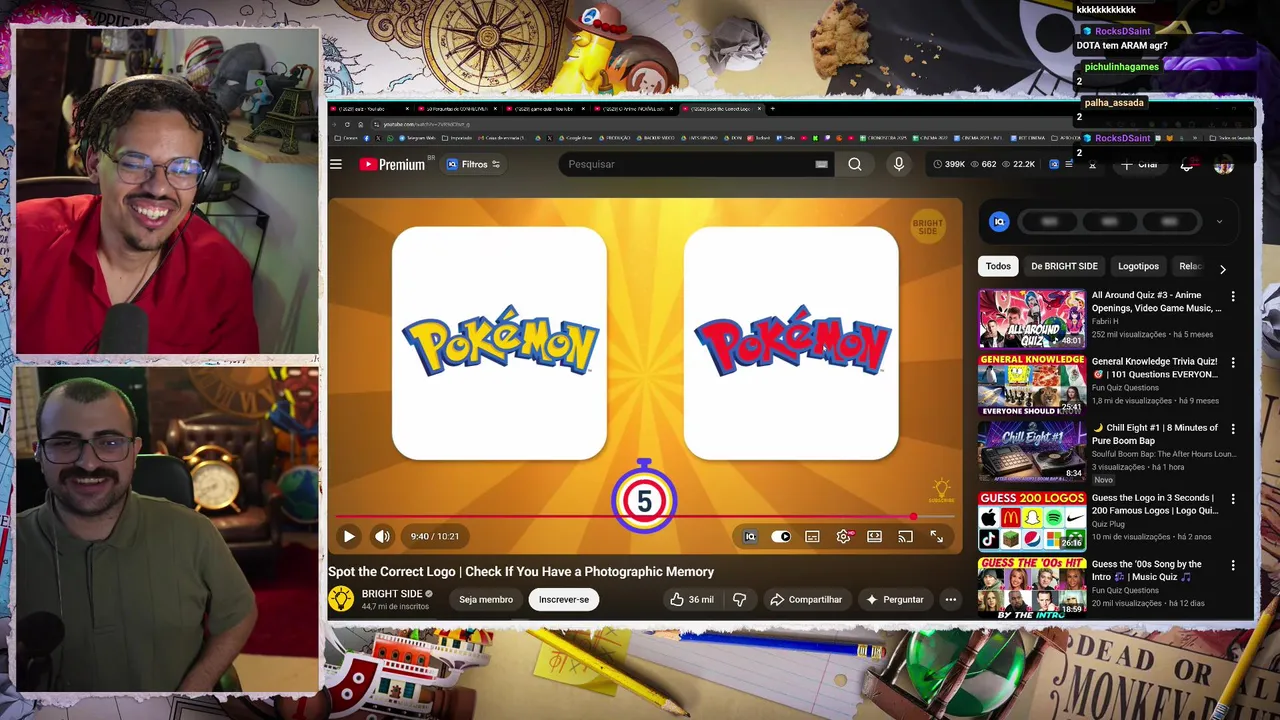Open options for Guess the Logo video
This screenshot has height=720, width=1280.
[x=1233, y=499]
